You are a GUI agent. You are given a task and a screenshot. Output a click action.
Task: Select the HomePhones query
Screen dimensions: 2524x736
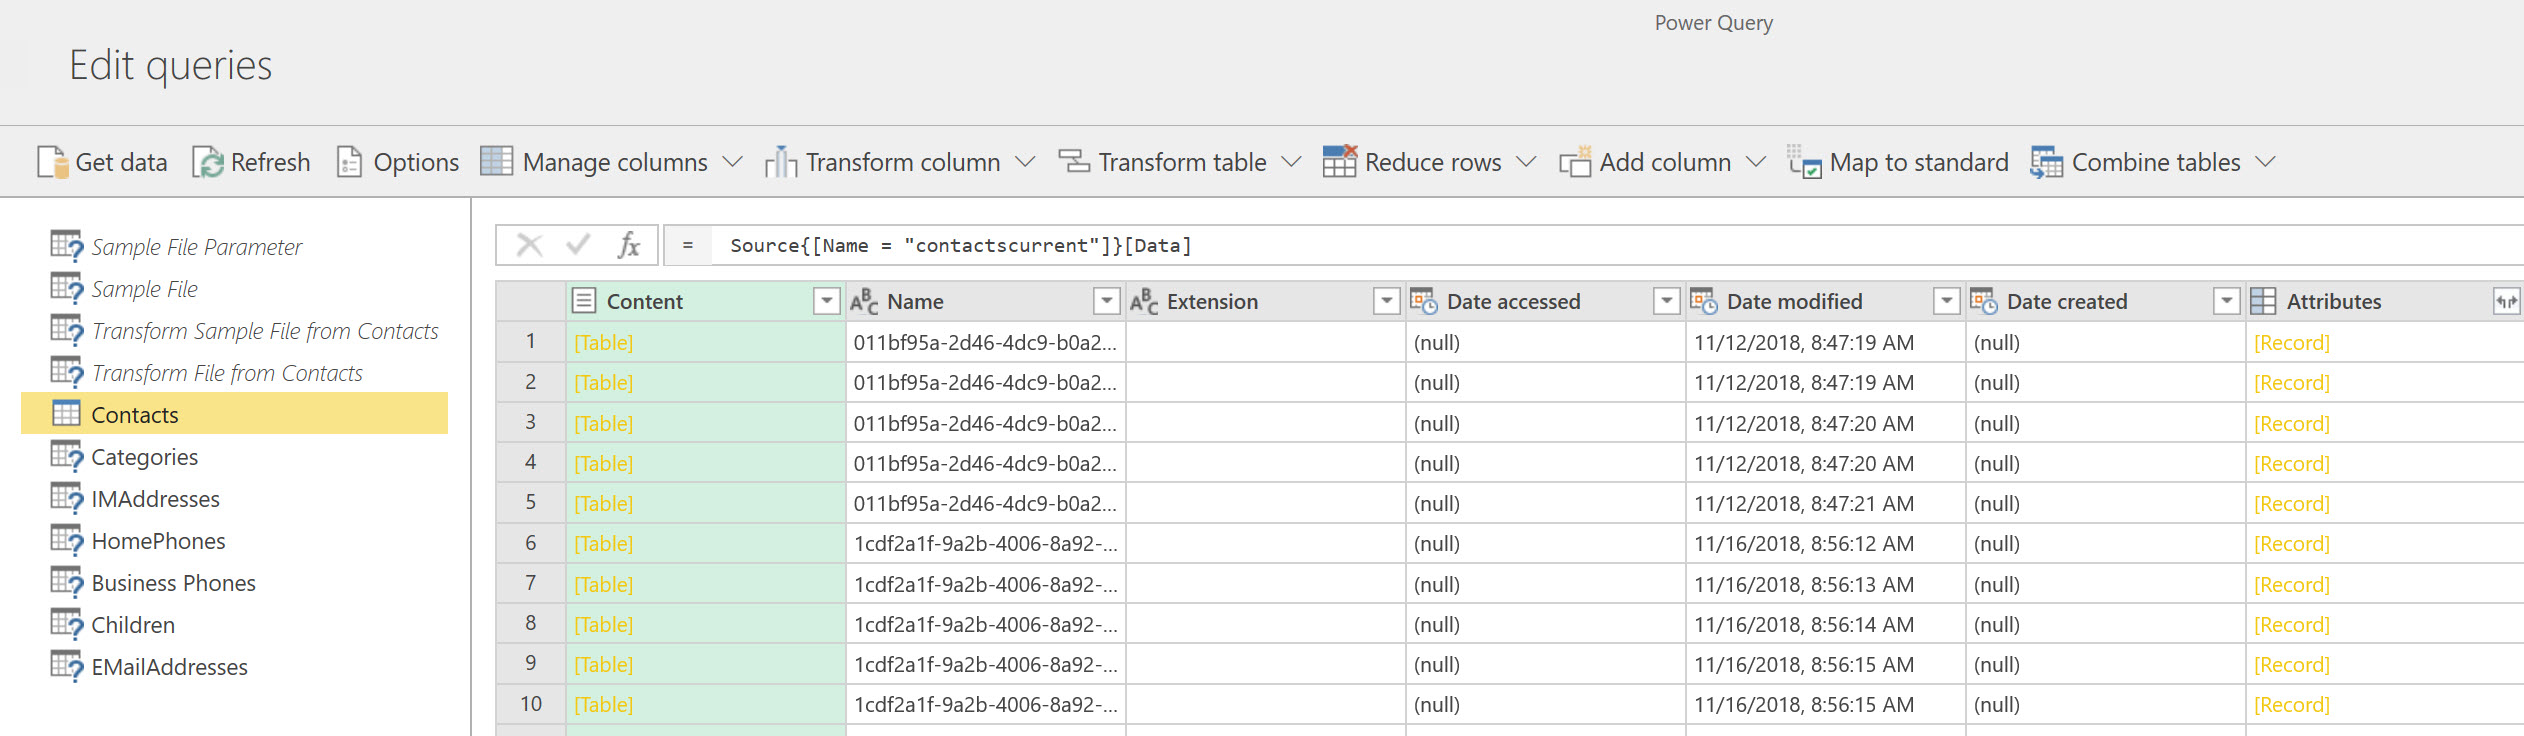[x=235, y=541]
